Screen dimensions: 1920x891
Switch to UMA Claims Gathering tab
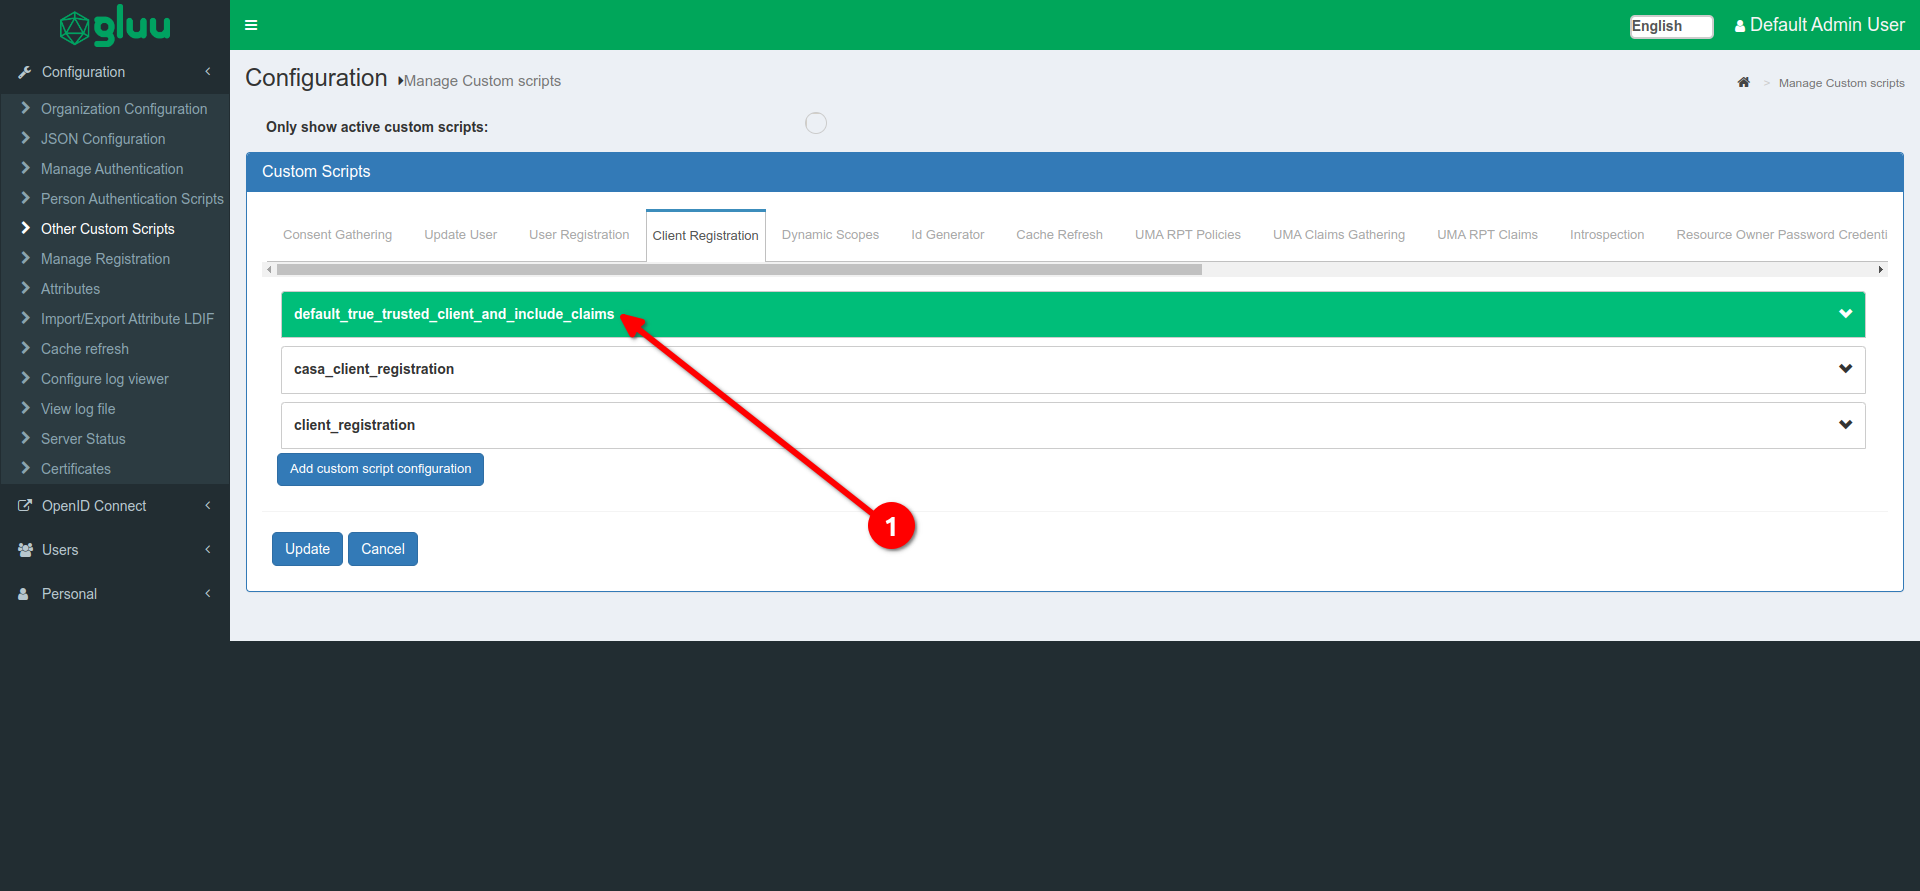coord(1339,235)
